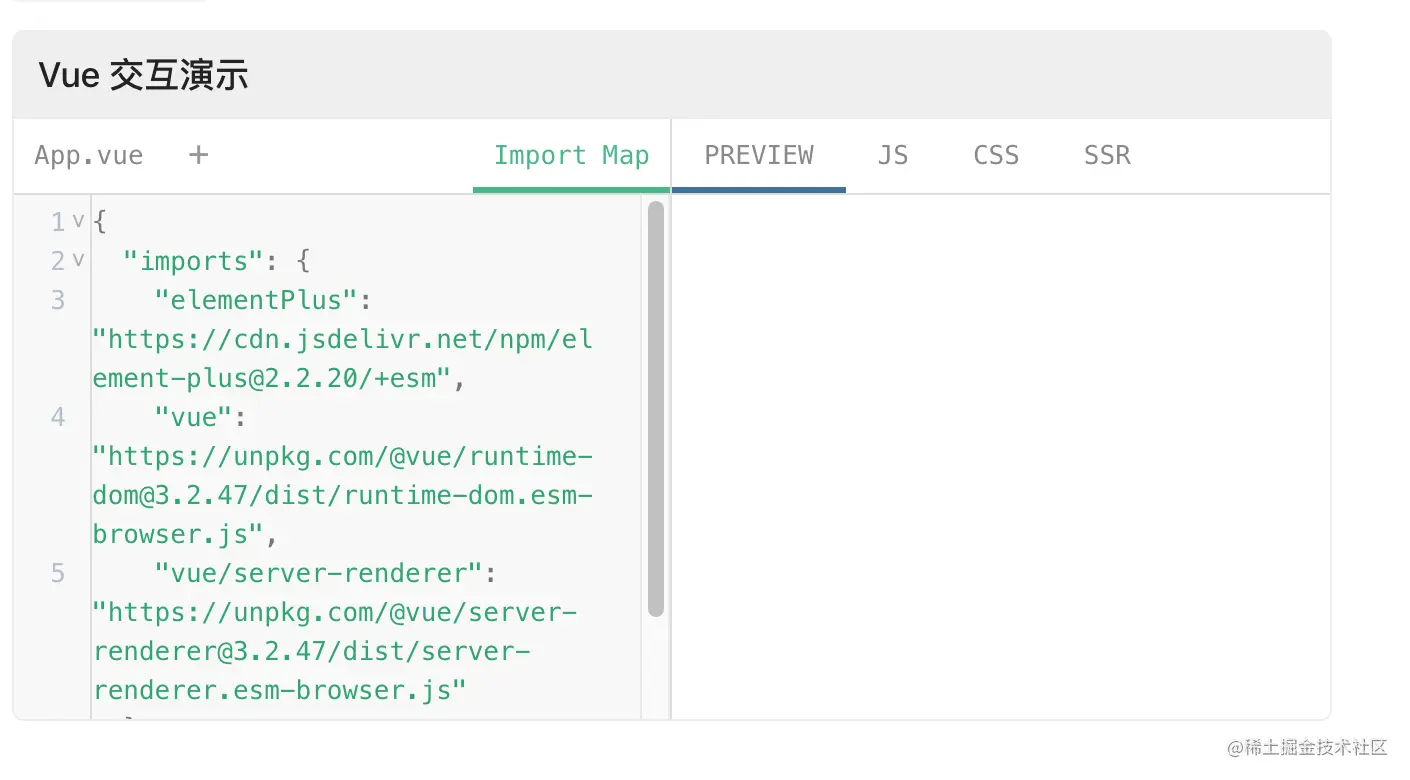Click the runtime-dom unpkg URL string
Image resolution: width=1410 pixels, height=780 pixels.
(342, 495)
